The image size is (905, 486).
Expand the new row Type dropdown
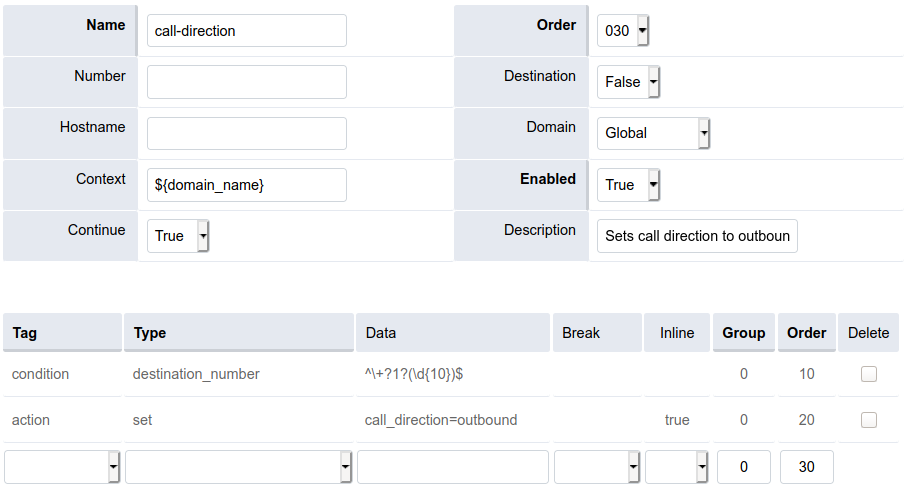pyautogui.click(x=239, y=467)
